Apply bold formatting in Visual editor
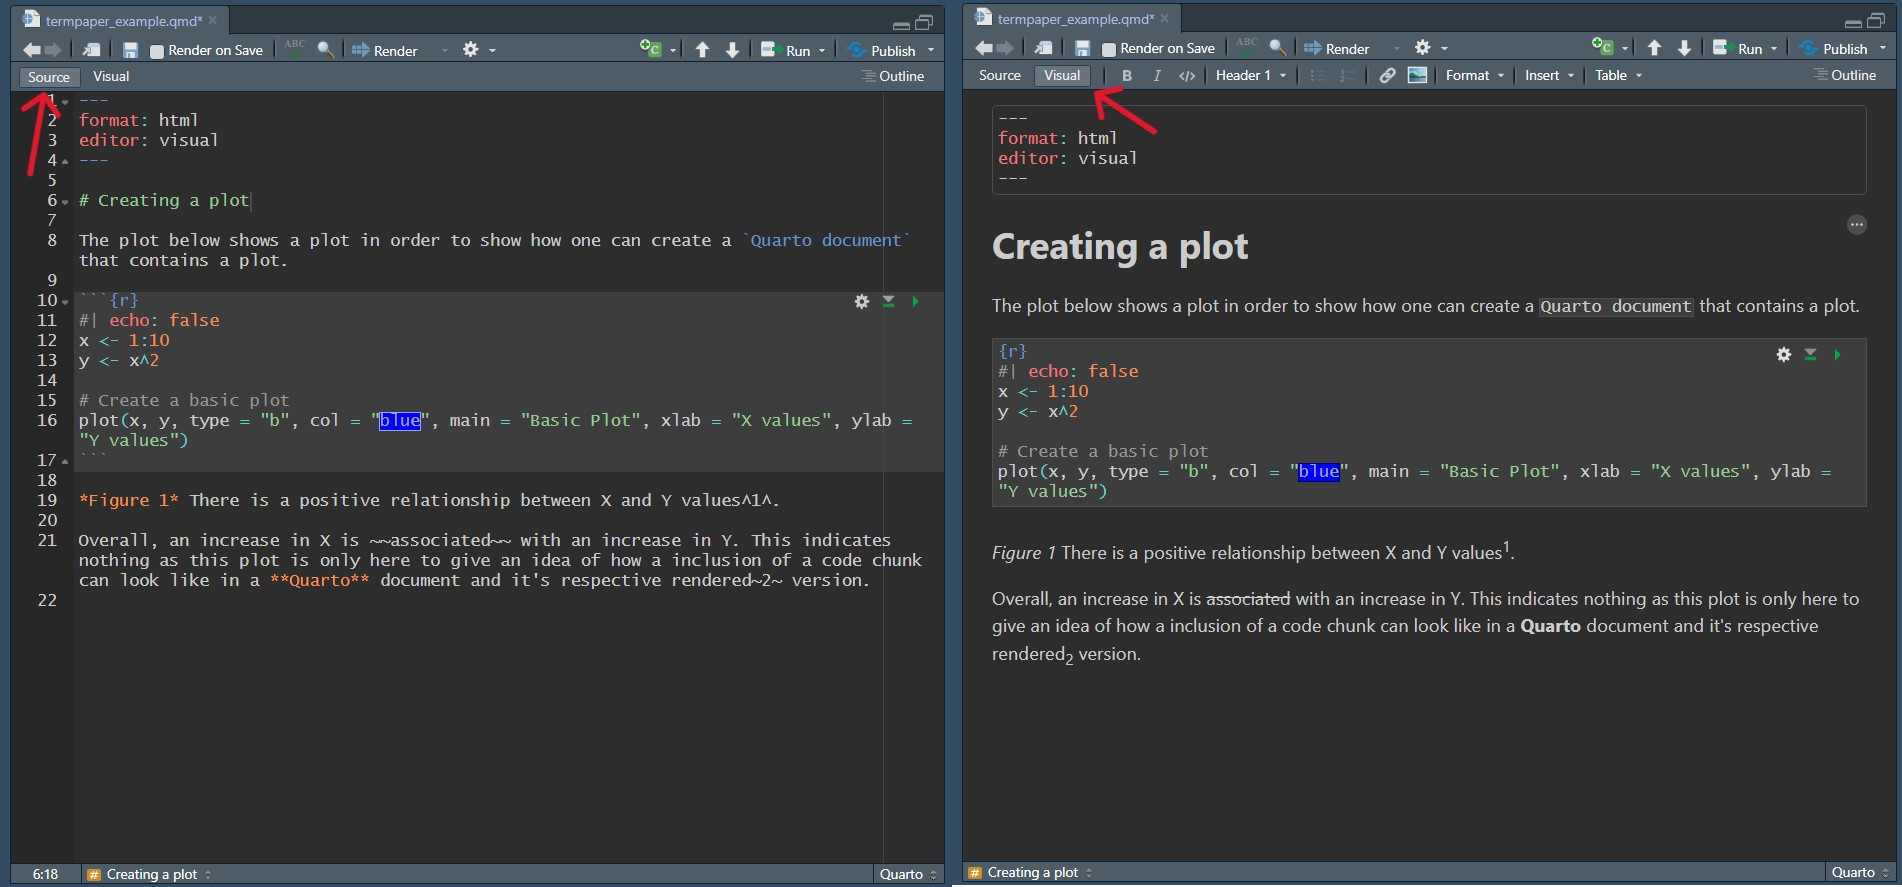The height and width of the screenshot is (887, 1902). click(1127, 76)
